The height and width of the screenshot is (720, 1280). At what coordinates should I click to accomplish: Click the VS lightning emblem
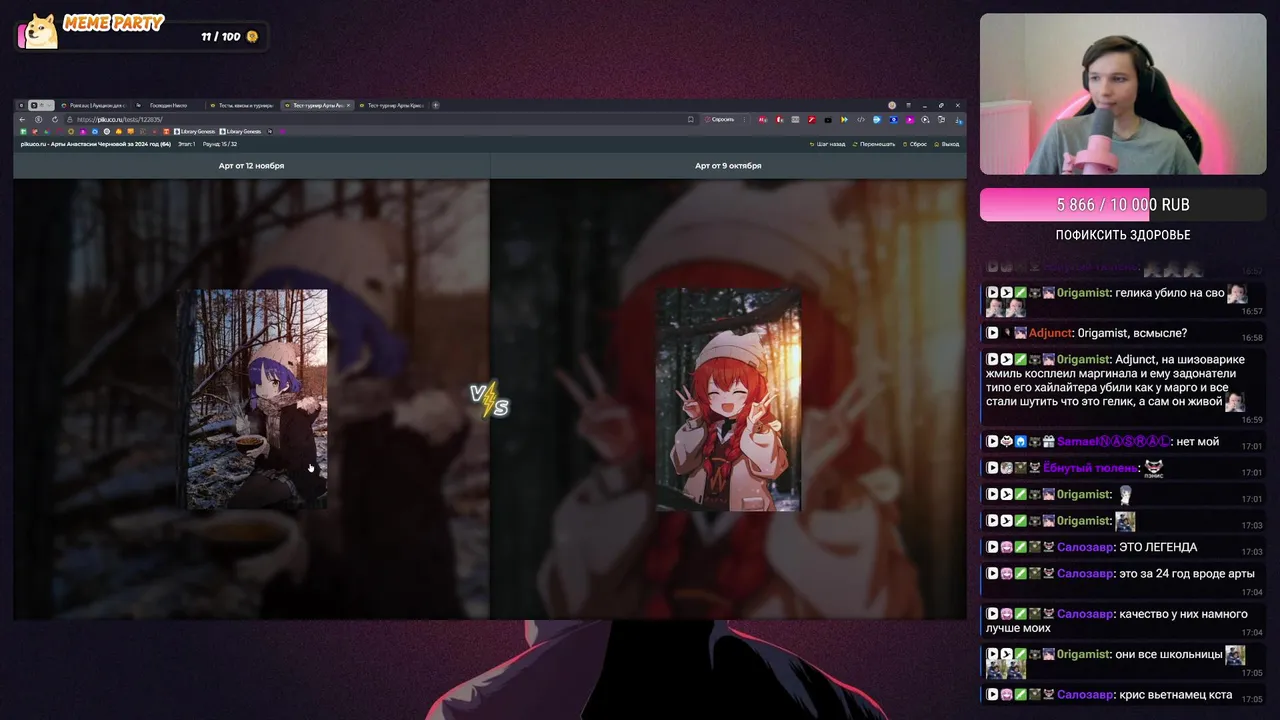point(490,399)
